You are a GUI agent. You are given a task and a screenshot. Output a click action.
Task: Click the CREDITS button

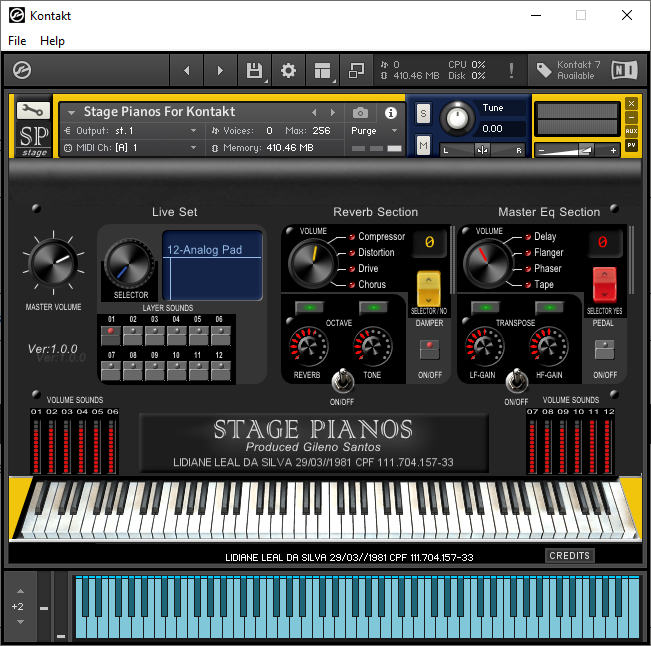click(x=569, y=555)
